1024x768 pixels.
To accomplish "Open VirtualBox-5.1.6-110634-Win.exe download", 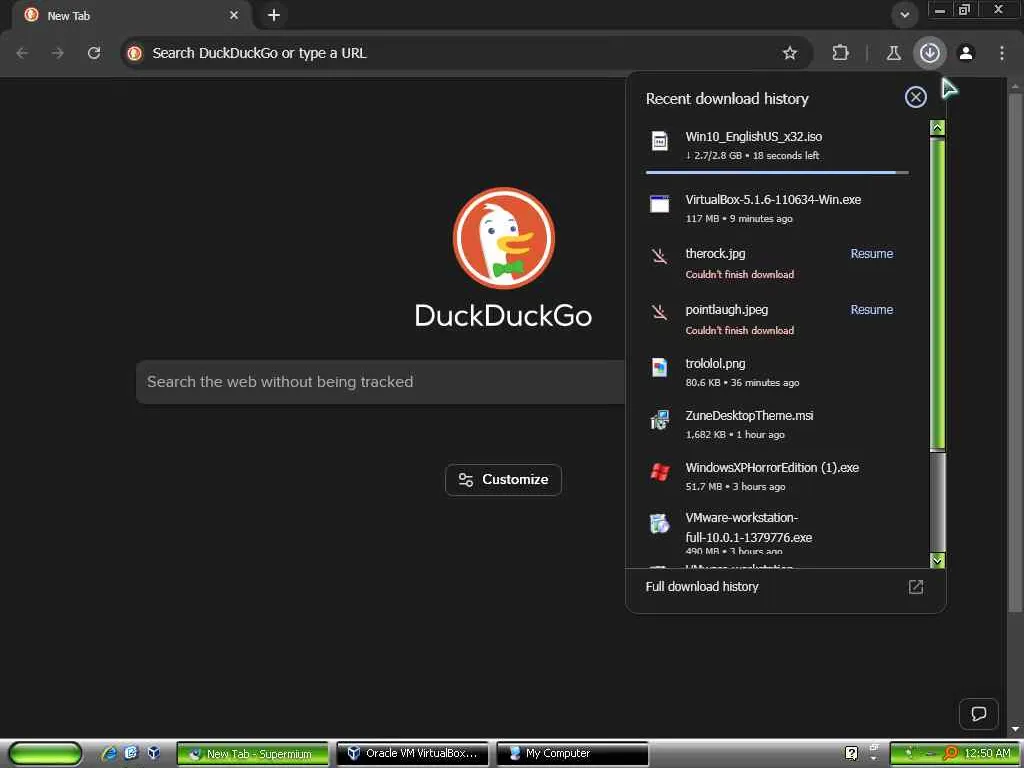I will tap(777, 208).
